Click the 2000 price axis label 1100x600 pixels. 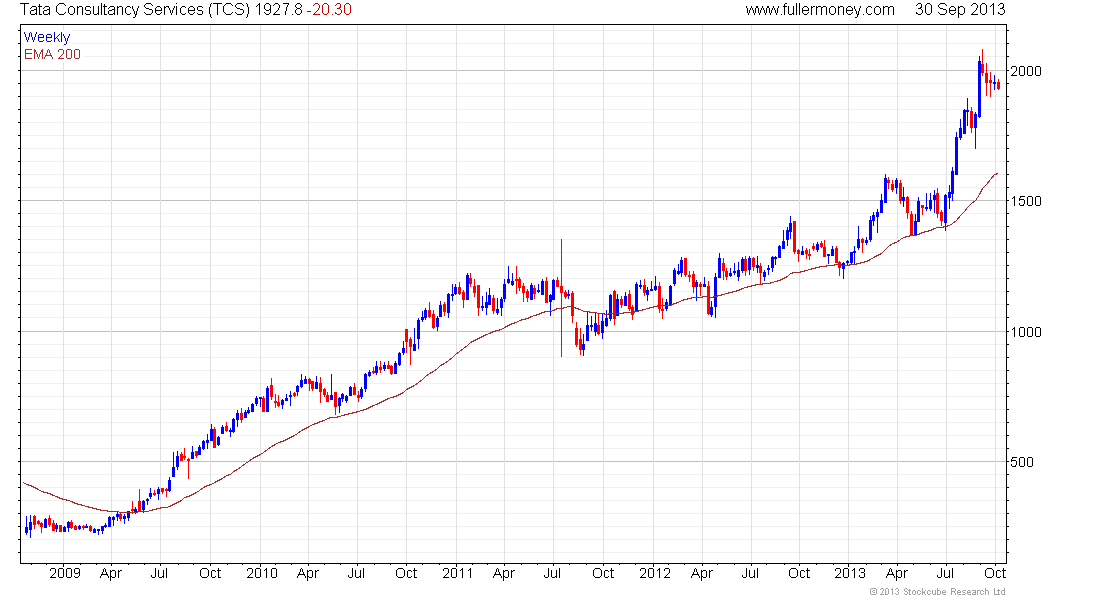[1026, 71]
